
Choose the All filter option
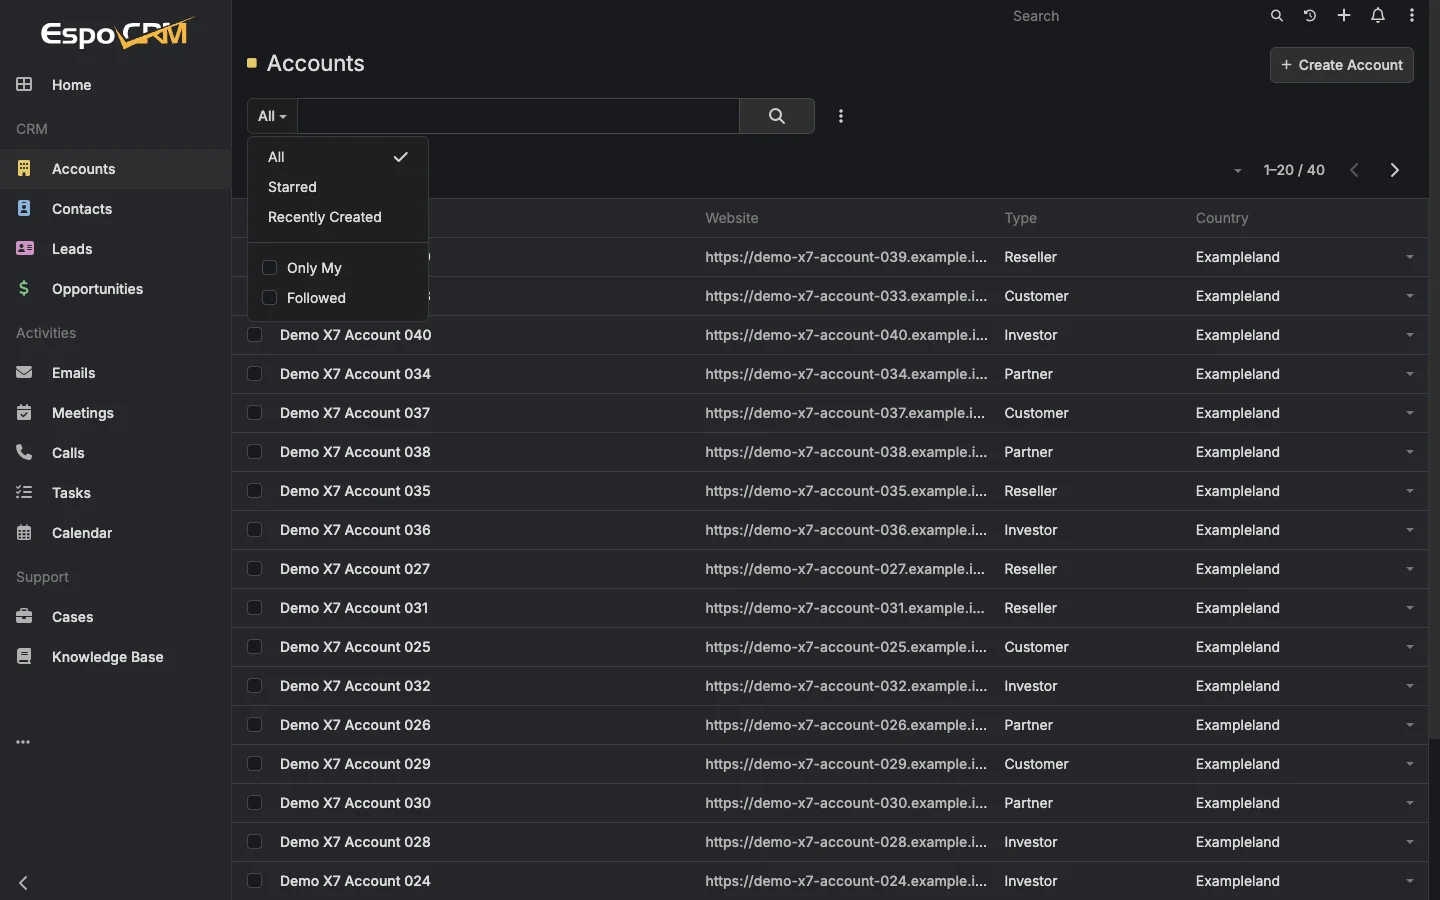[x=338, y=157]
